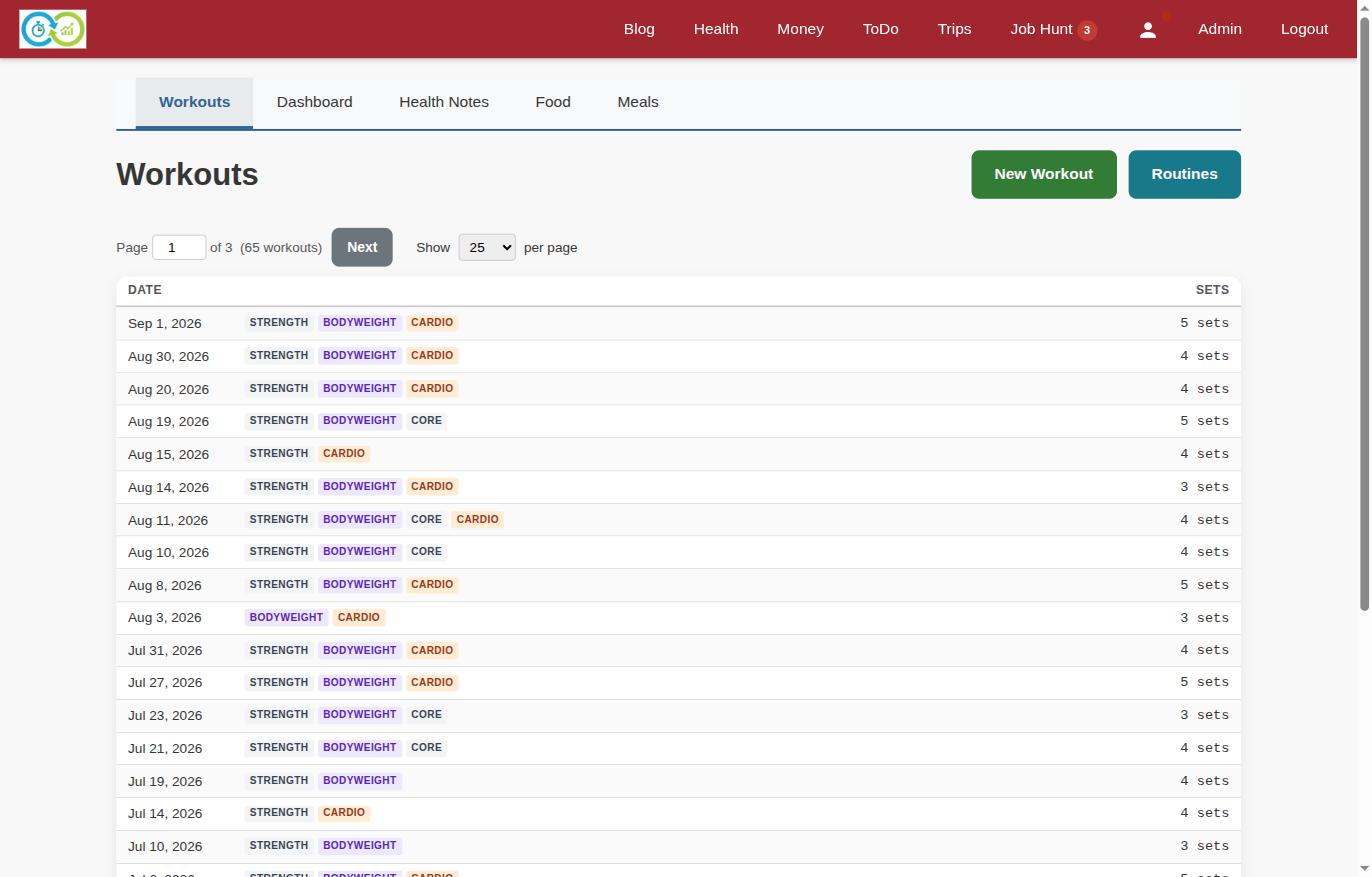
Task: Select the Aug 8, 2026 workout
Action: [678, 585]
